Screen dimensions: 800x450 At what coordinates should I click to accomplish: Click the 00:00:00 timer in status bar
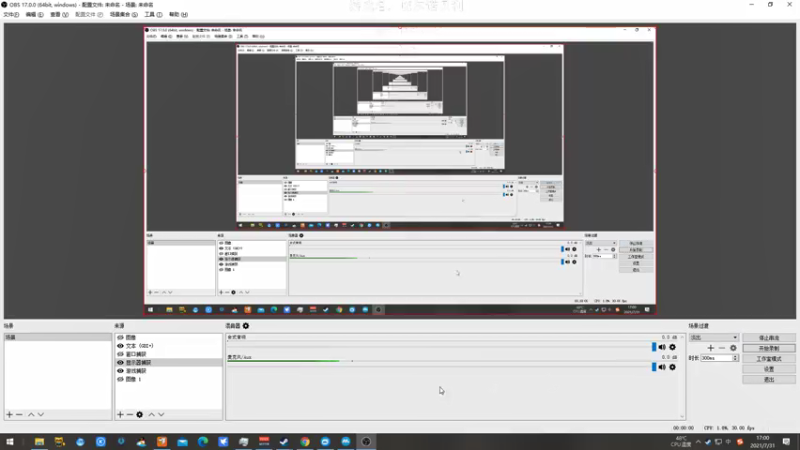coord(683,428)
